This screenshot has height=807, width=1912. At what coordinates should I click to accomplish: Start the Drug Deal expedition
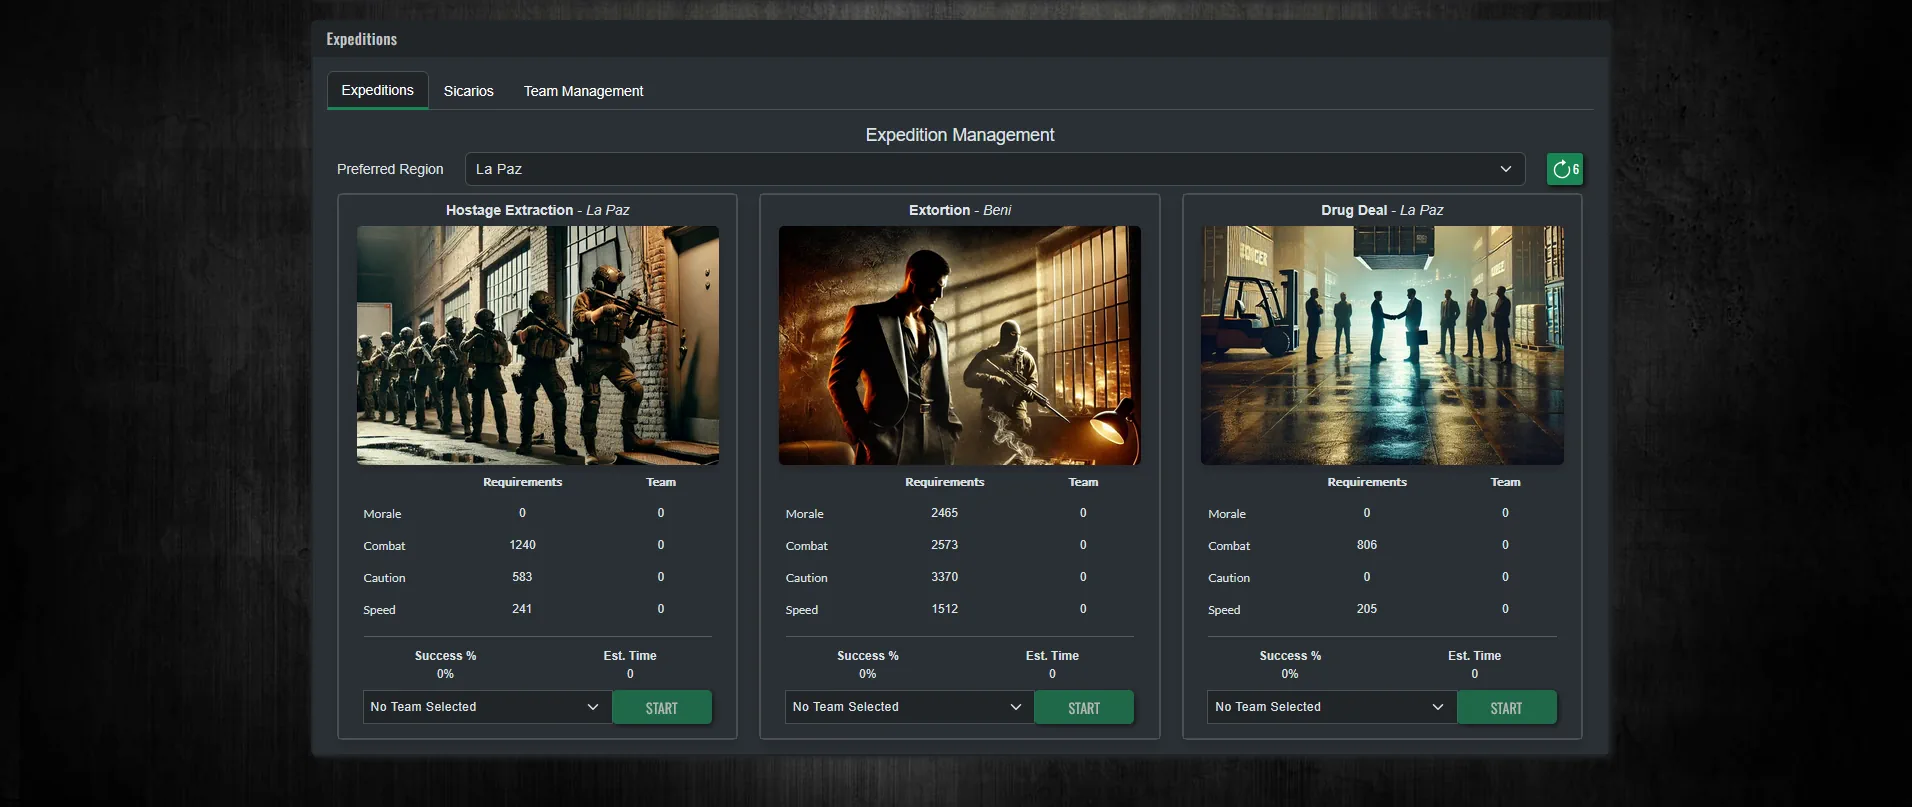coord(1506,707)
